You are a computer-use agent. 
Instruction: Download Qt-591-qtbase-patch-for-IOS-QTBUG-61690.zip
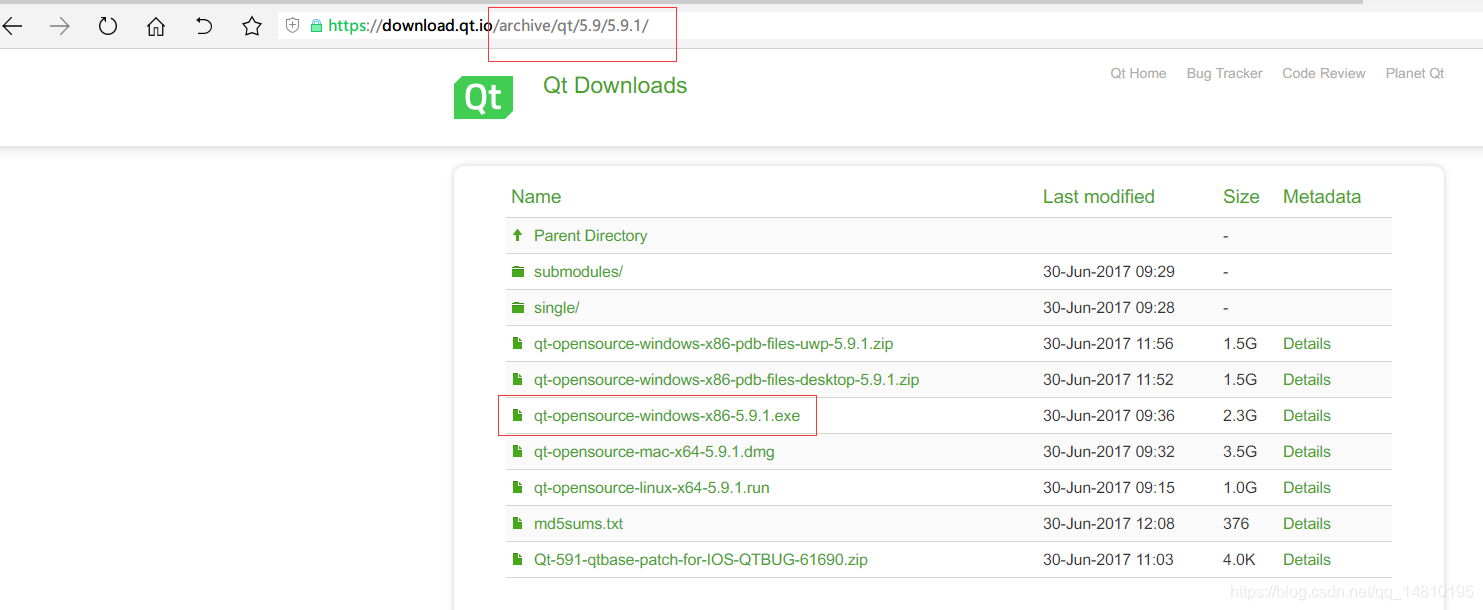(x=700, y=560)
